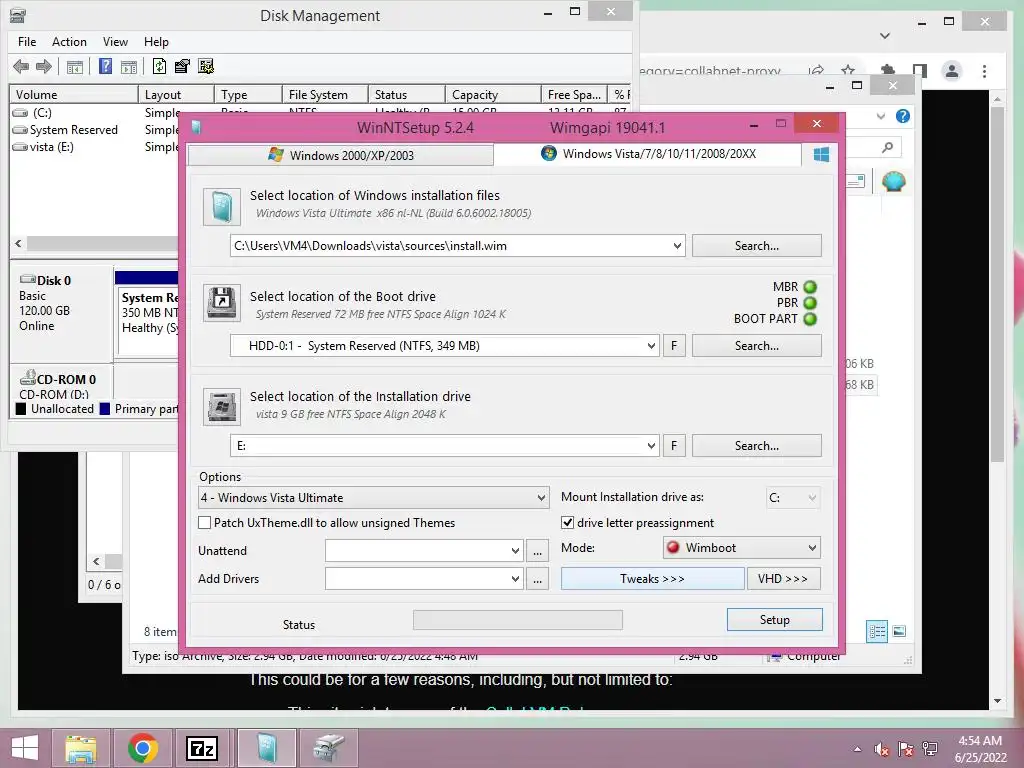Click the blue help icon in file explorer
The height and width of the screenshot is (768, 1024).
(x=903, y=116)
